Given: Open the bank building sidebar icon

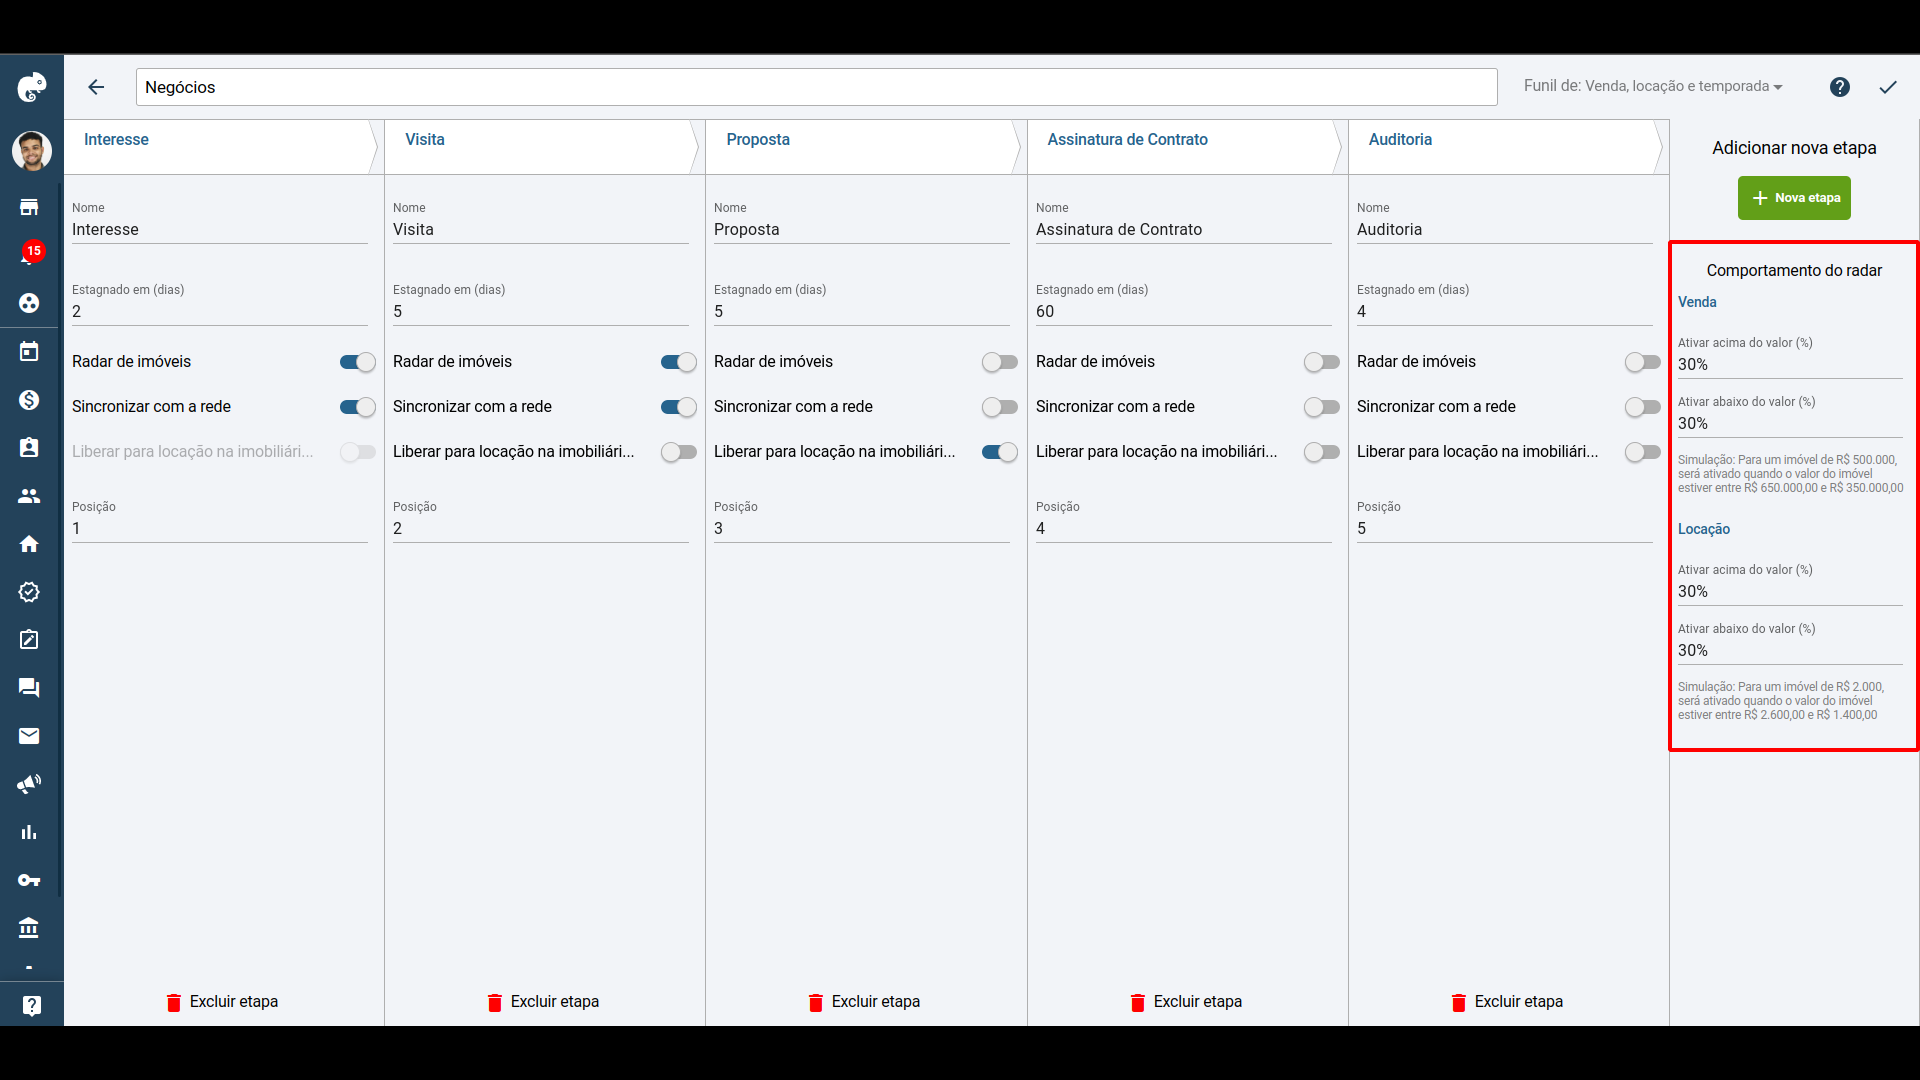Looking at the screenshot, I should point(29,928).
